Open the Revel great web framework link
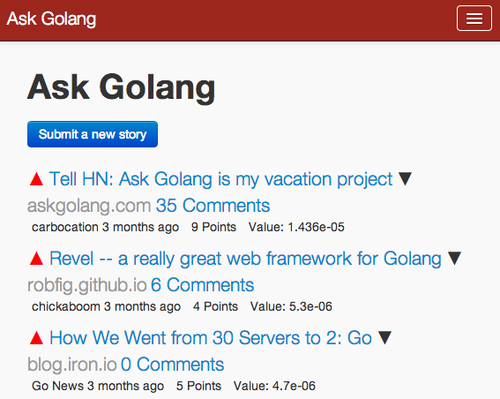Screen dimensions: 500x399 click(245, 259)
